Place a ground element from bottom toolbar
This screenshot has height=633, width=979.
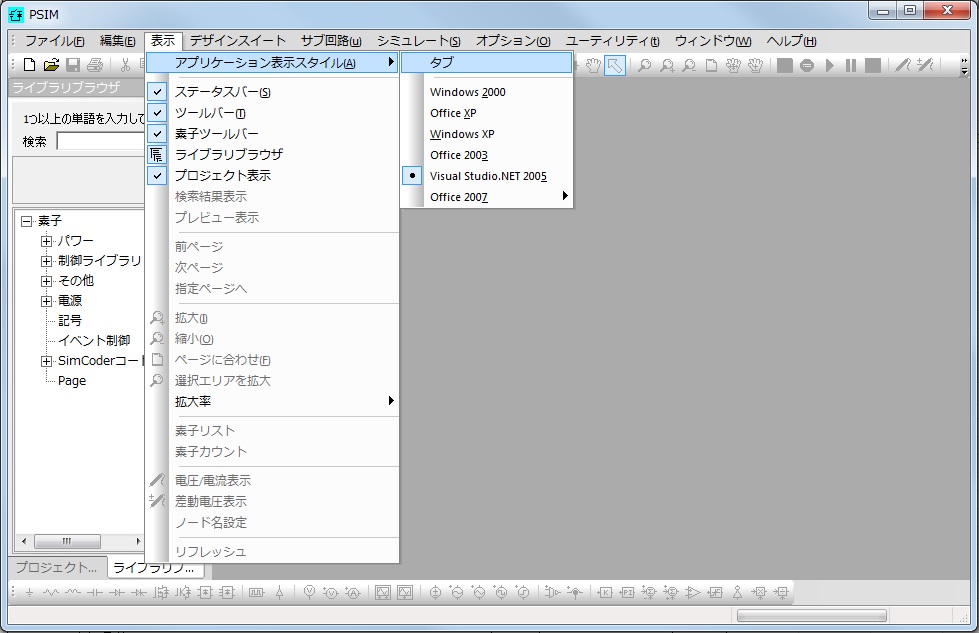coord(29,592)
